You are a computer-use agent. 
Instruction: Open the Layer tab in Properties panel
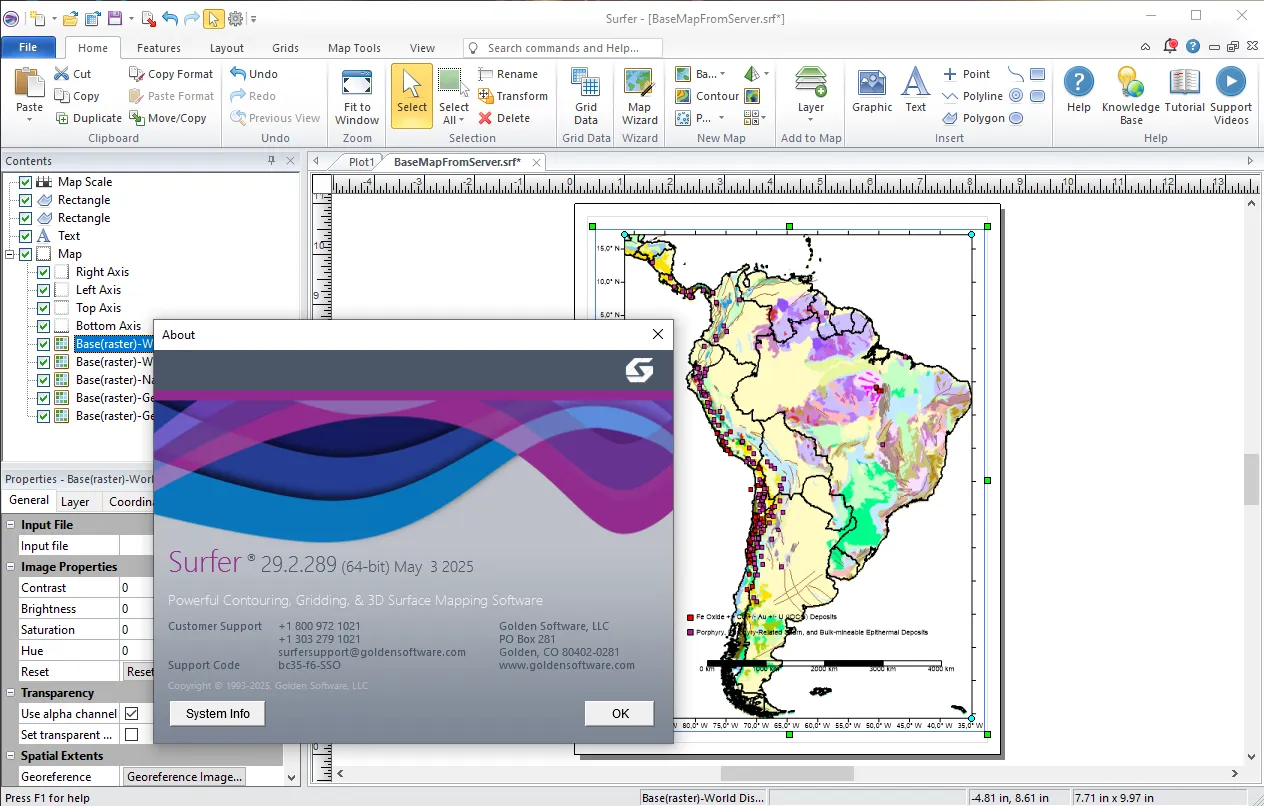(x=75, y=502)
